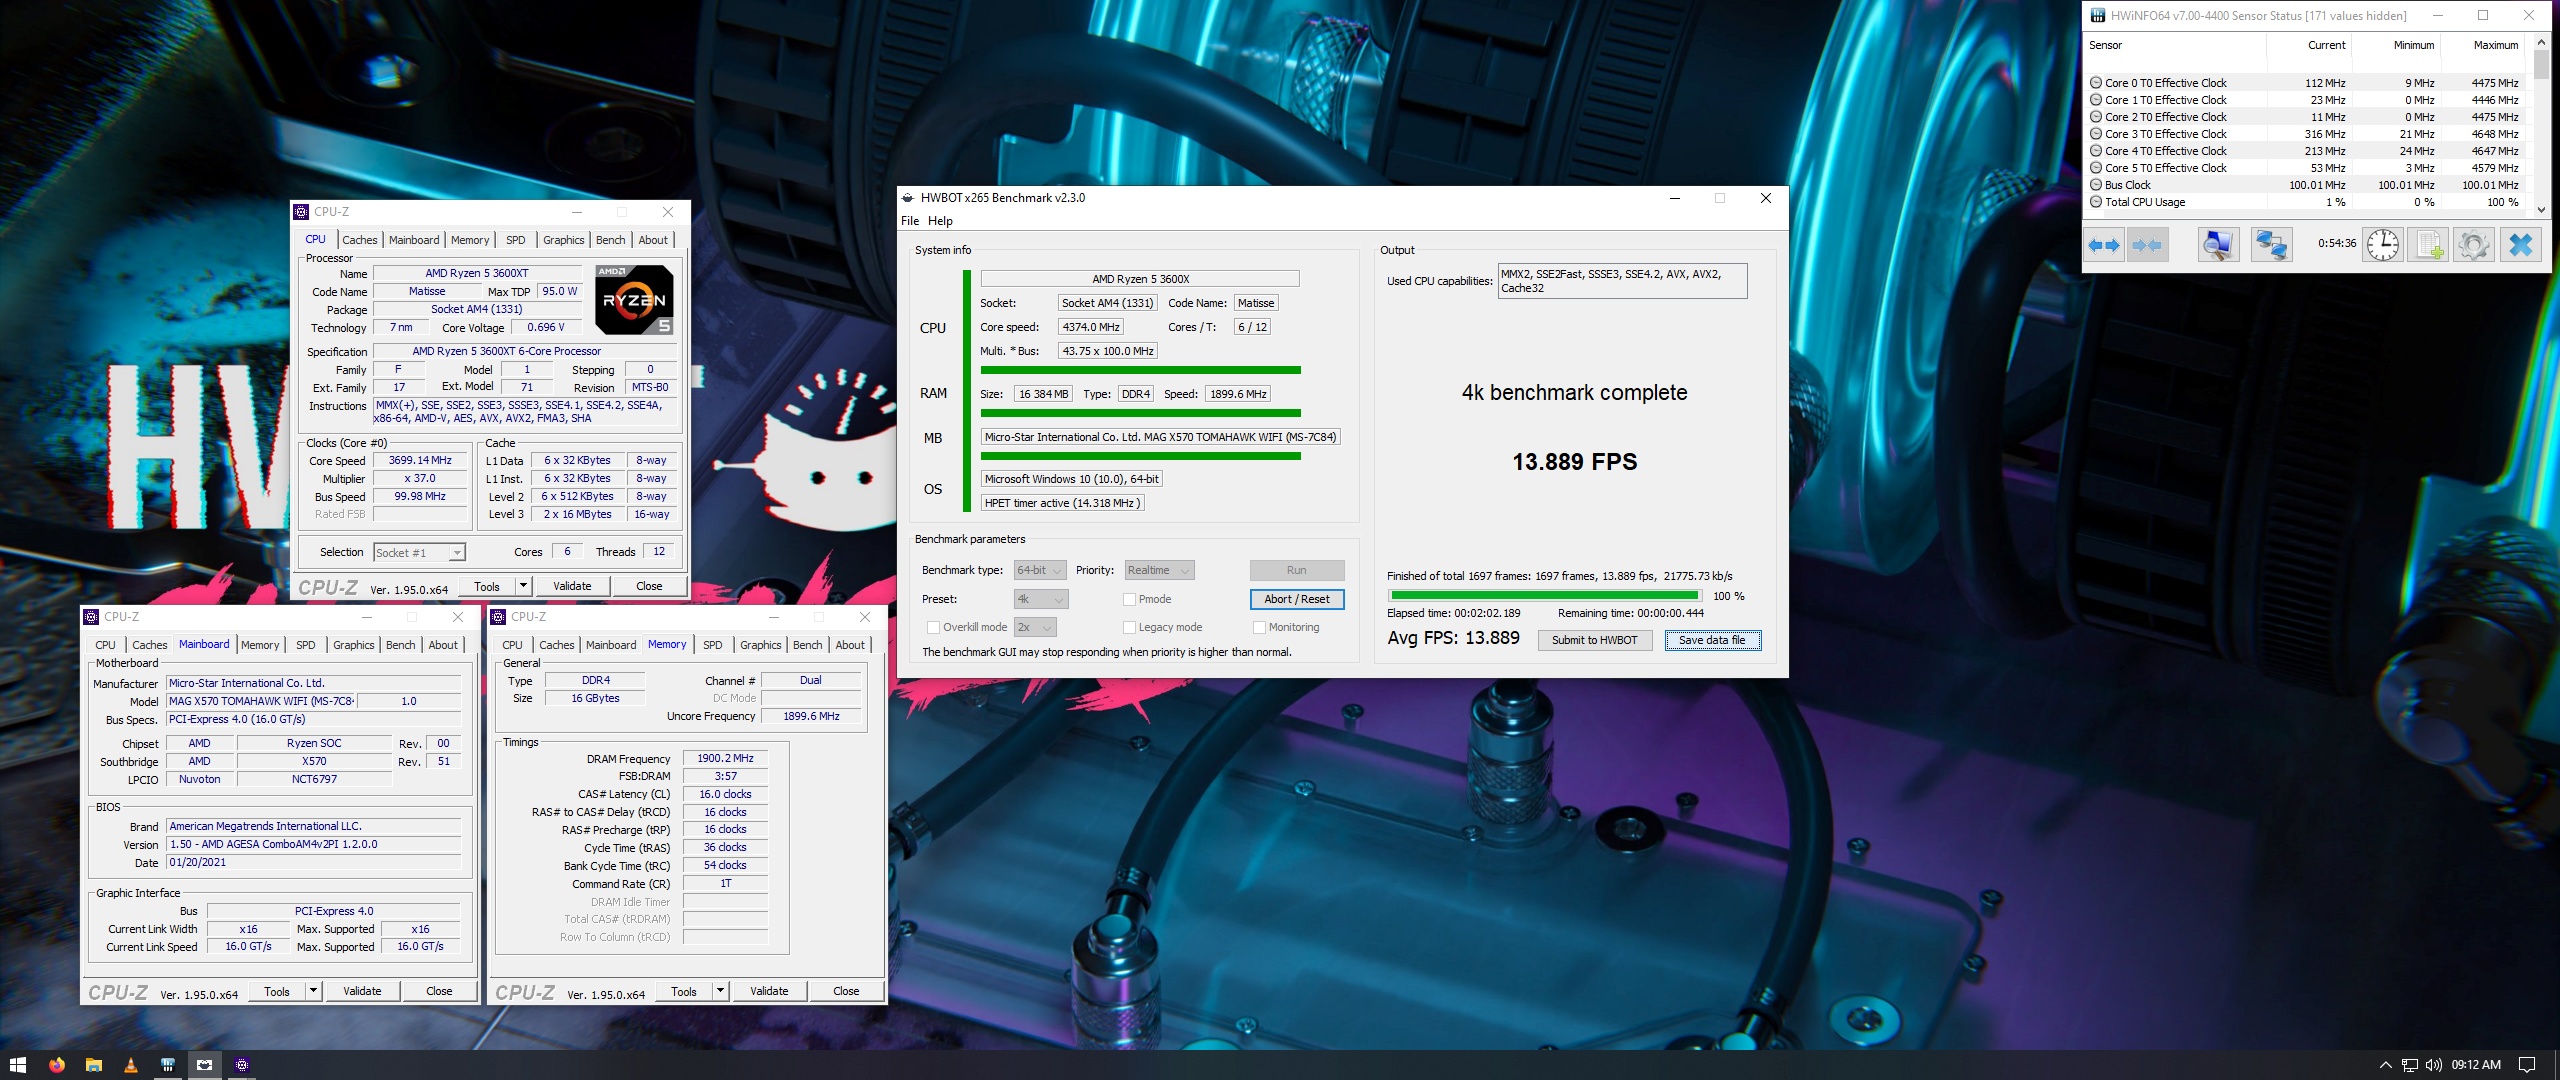Click clock icon beside Total CPU Usage
The width and height of the screenshot is (2560, 1080).
point(2096,202)
